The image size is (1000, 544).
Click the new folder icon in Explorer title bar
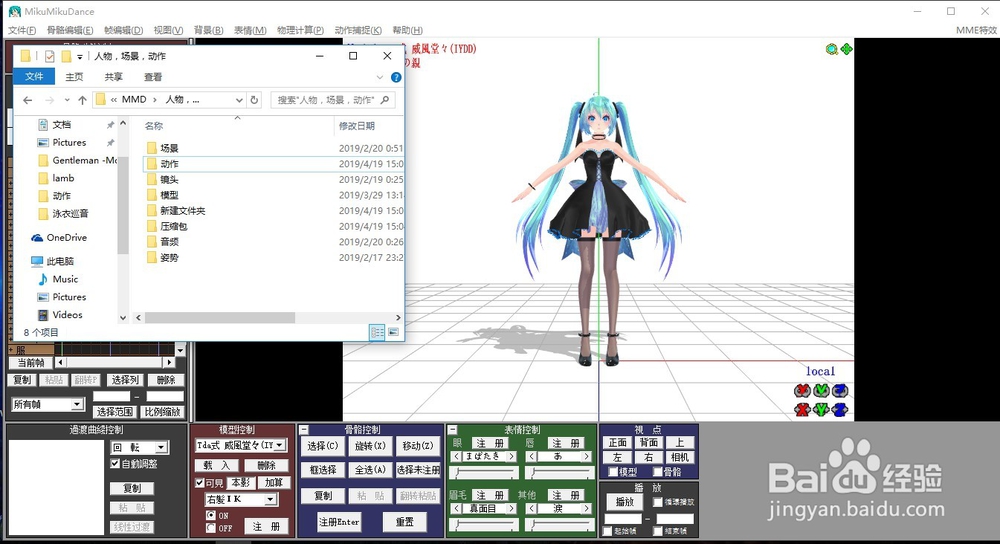66,56
